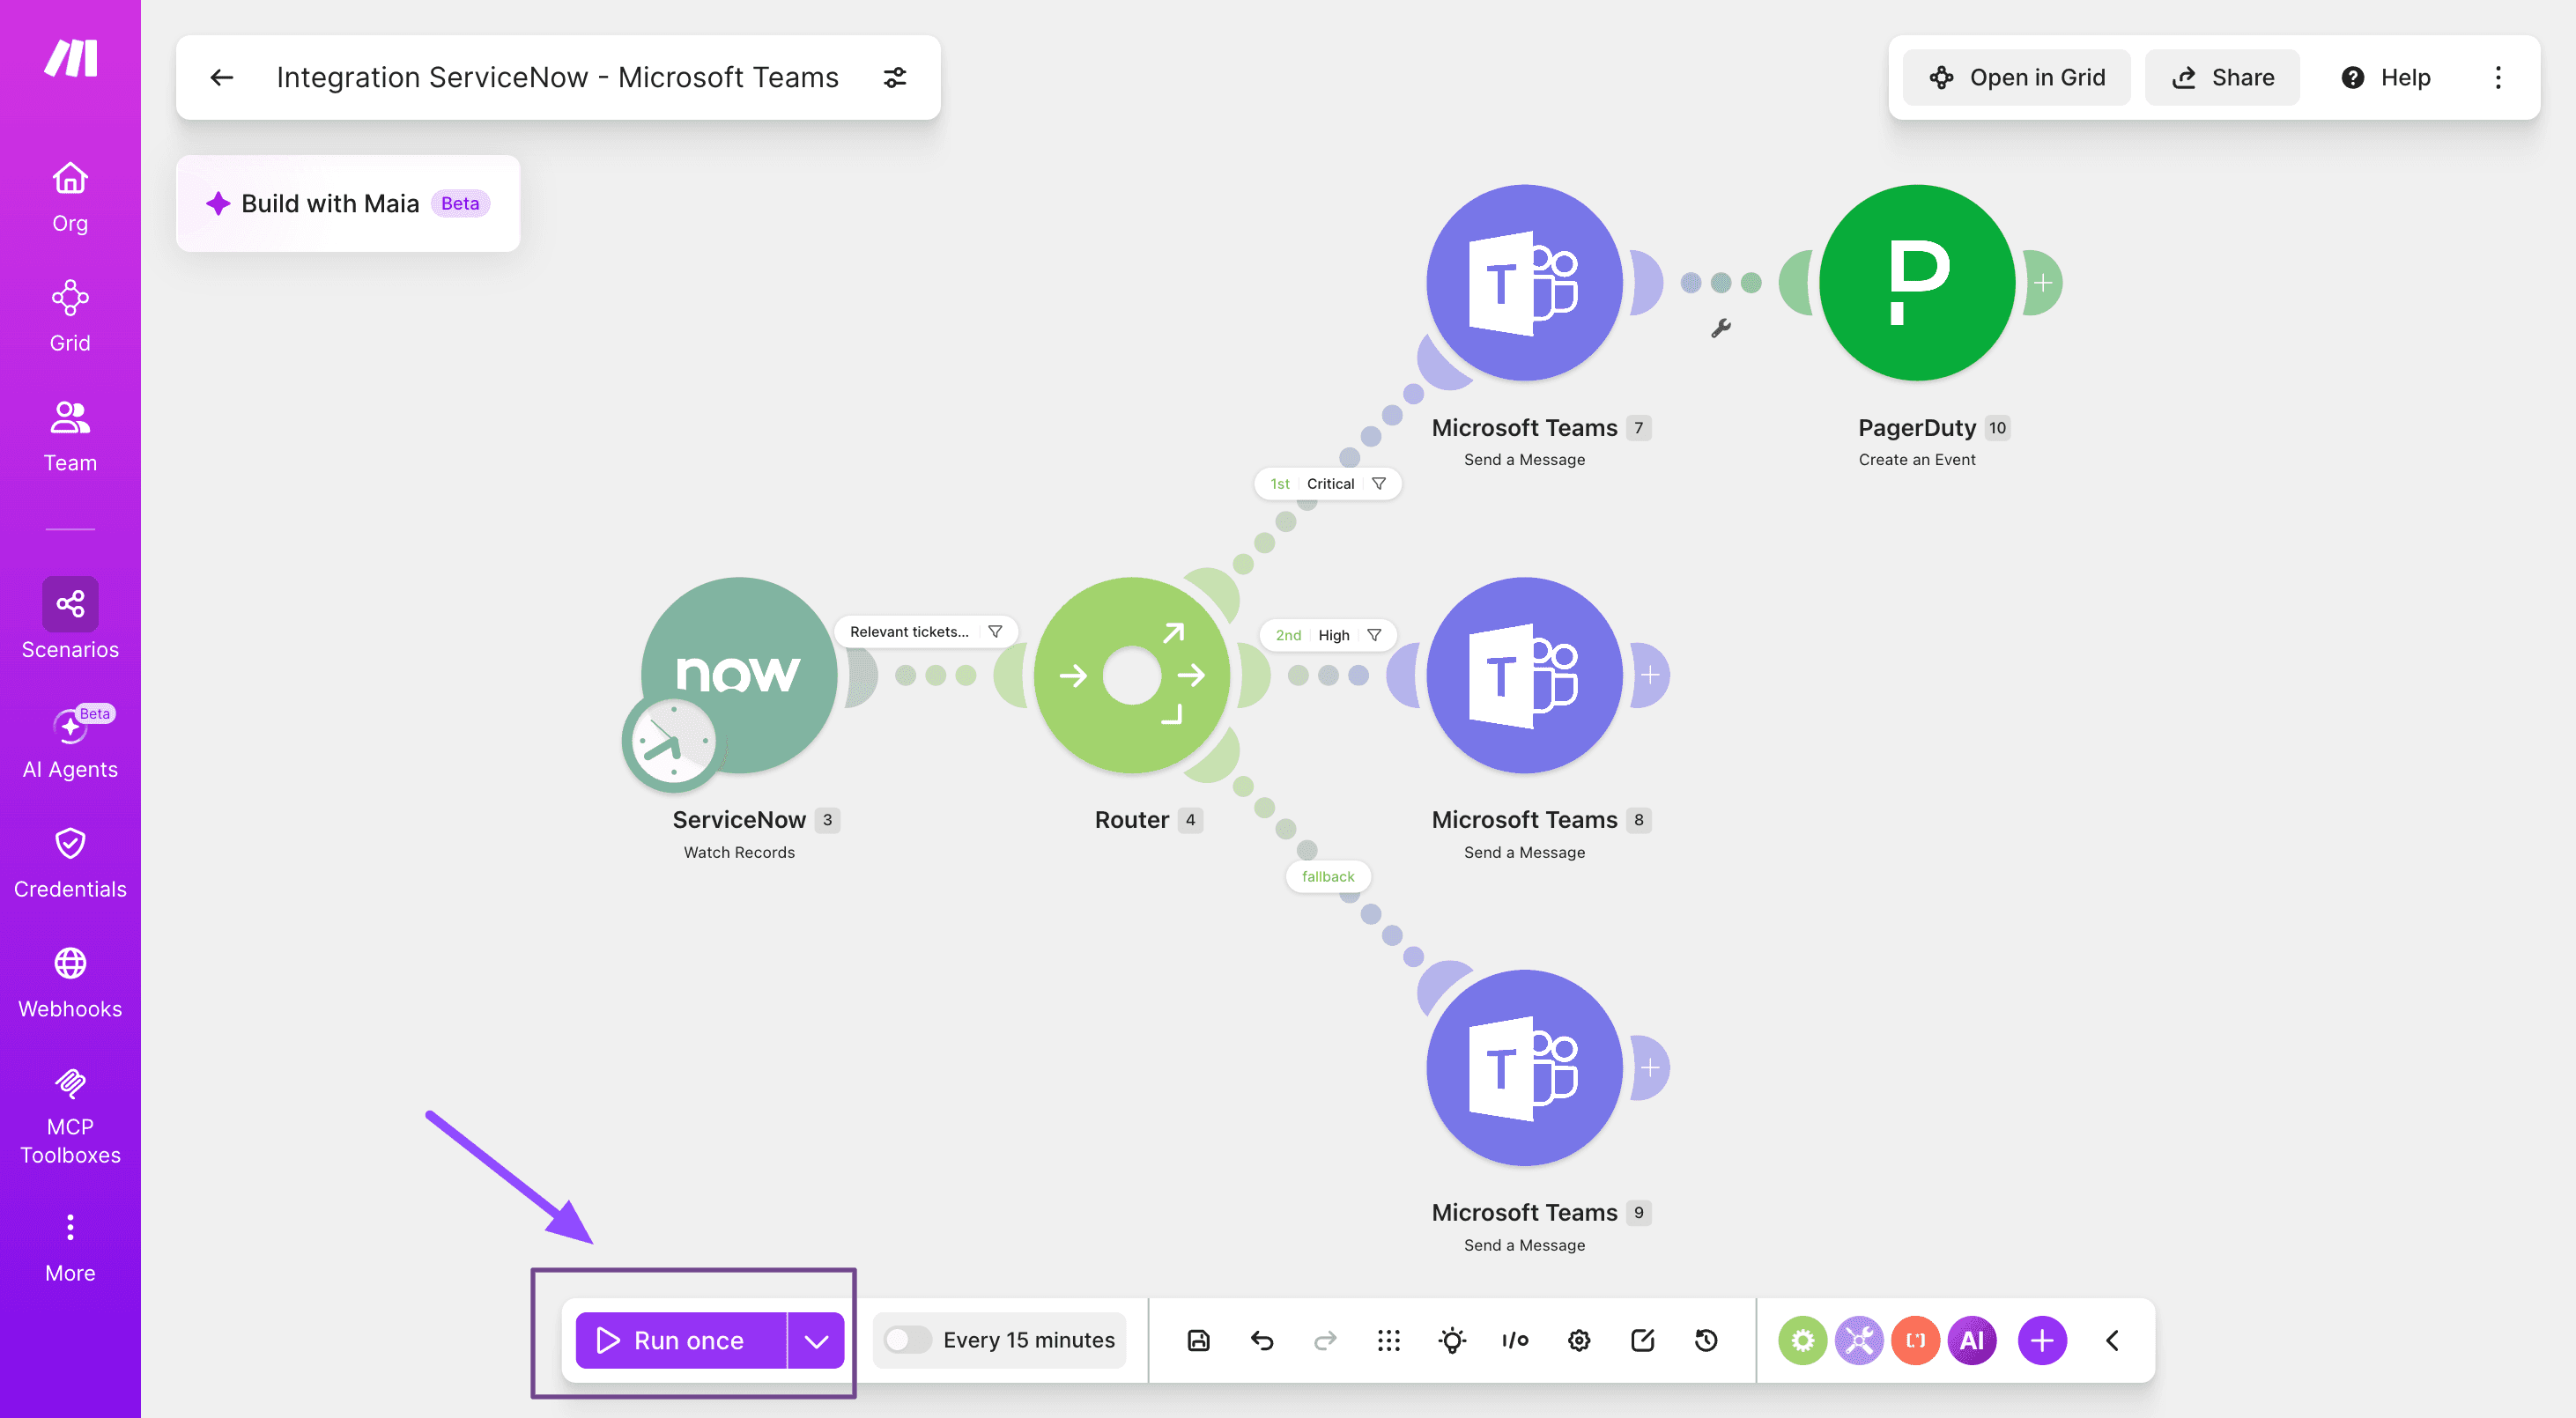Open Team section in sidebar
Viewport: 2576px width, 1418px height.
pos(70,437)
